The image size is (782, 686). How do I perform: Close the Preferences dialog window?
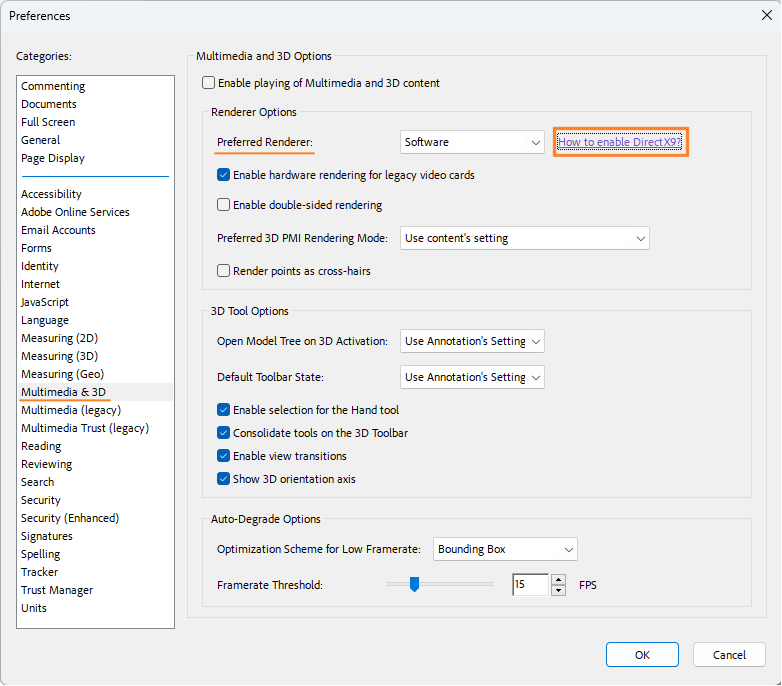765,15
